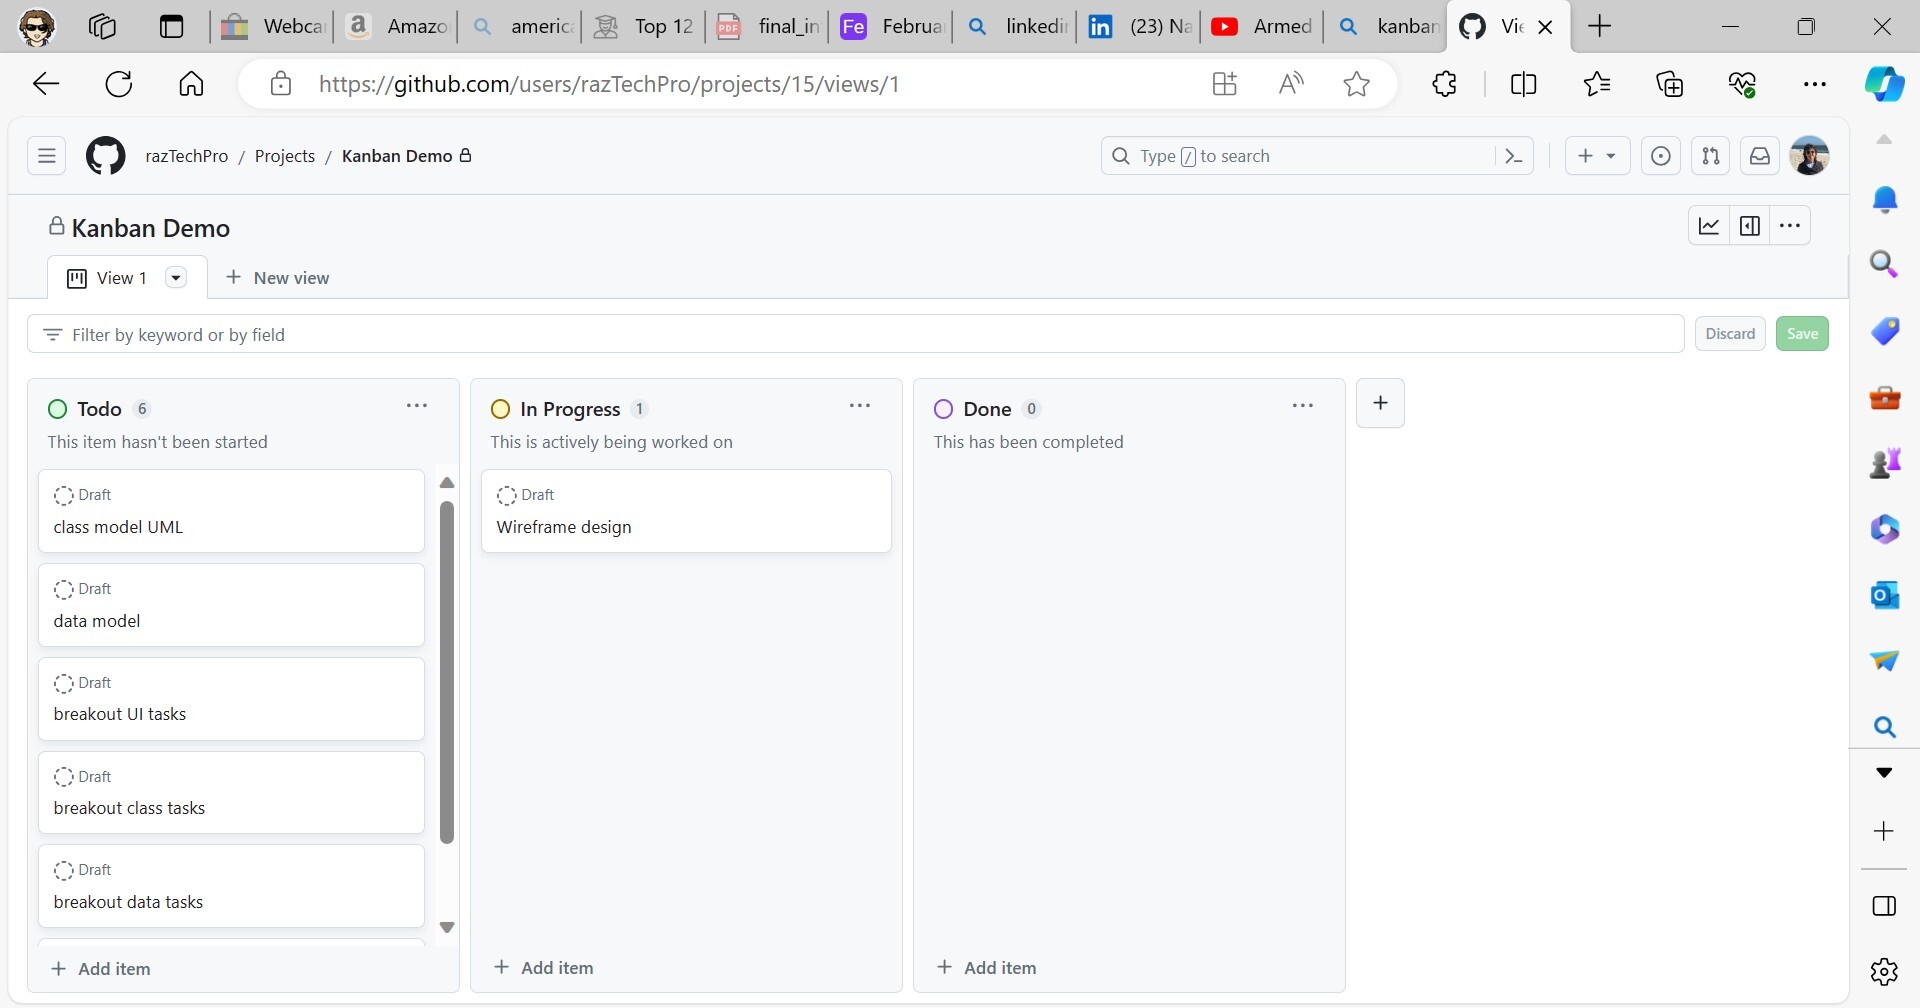Add an item to the Done column
Screen dimensions: 1920x1008
[x=987, y=967]
